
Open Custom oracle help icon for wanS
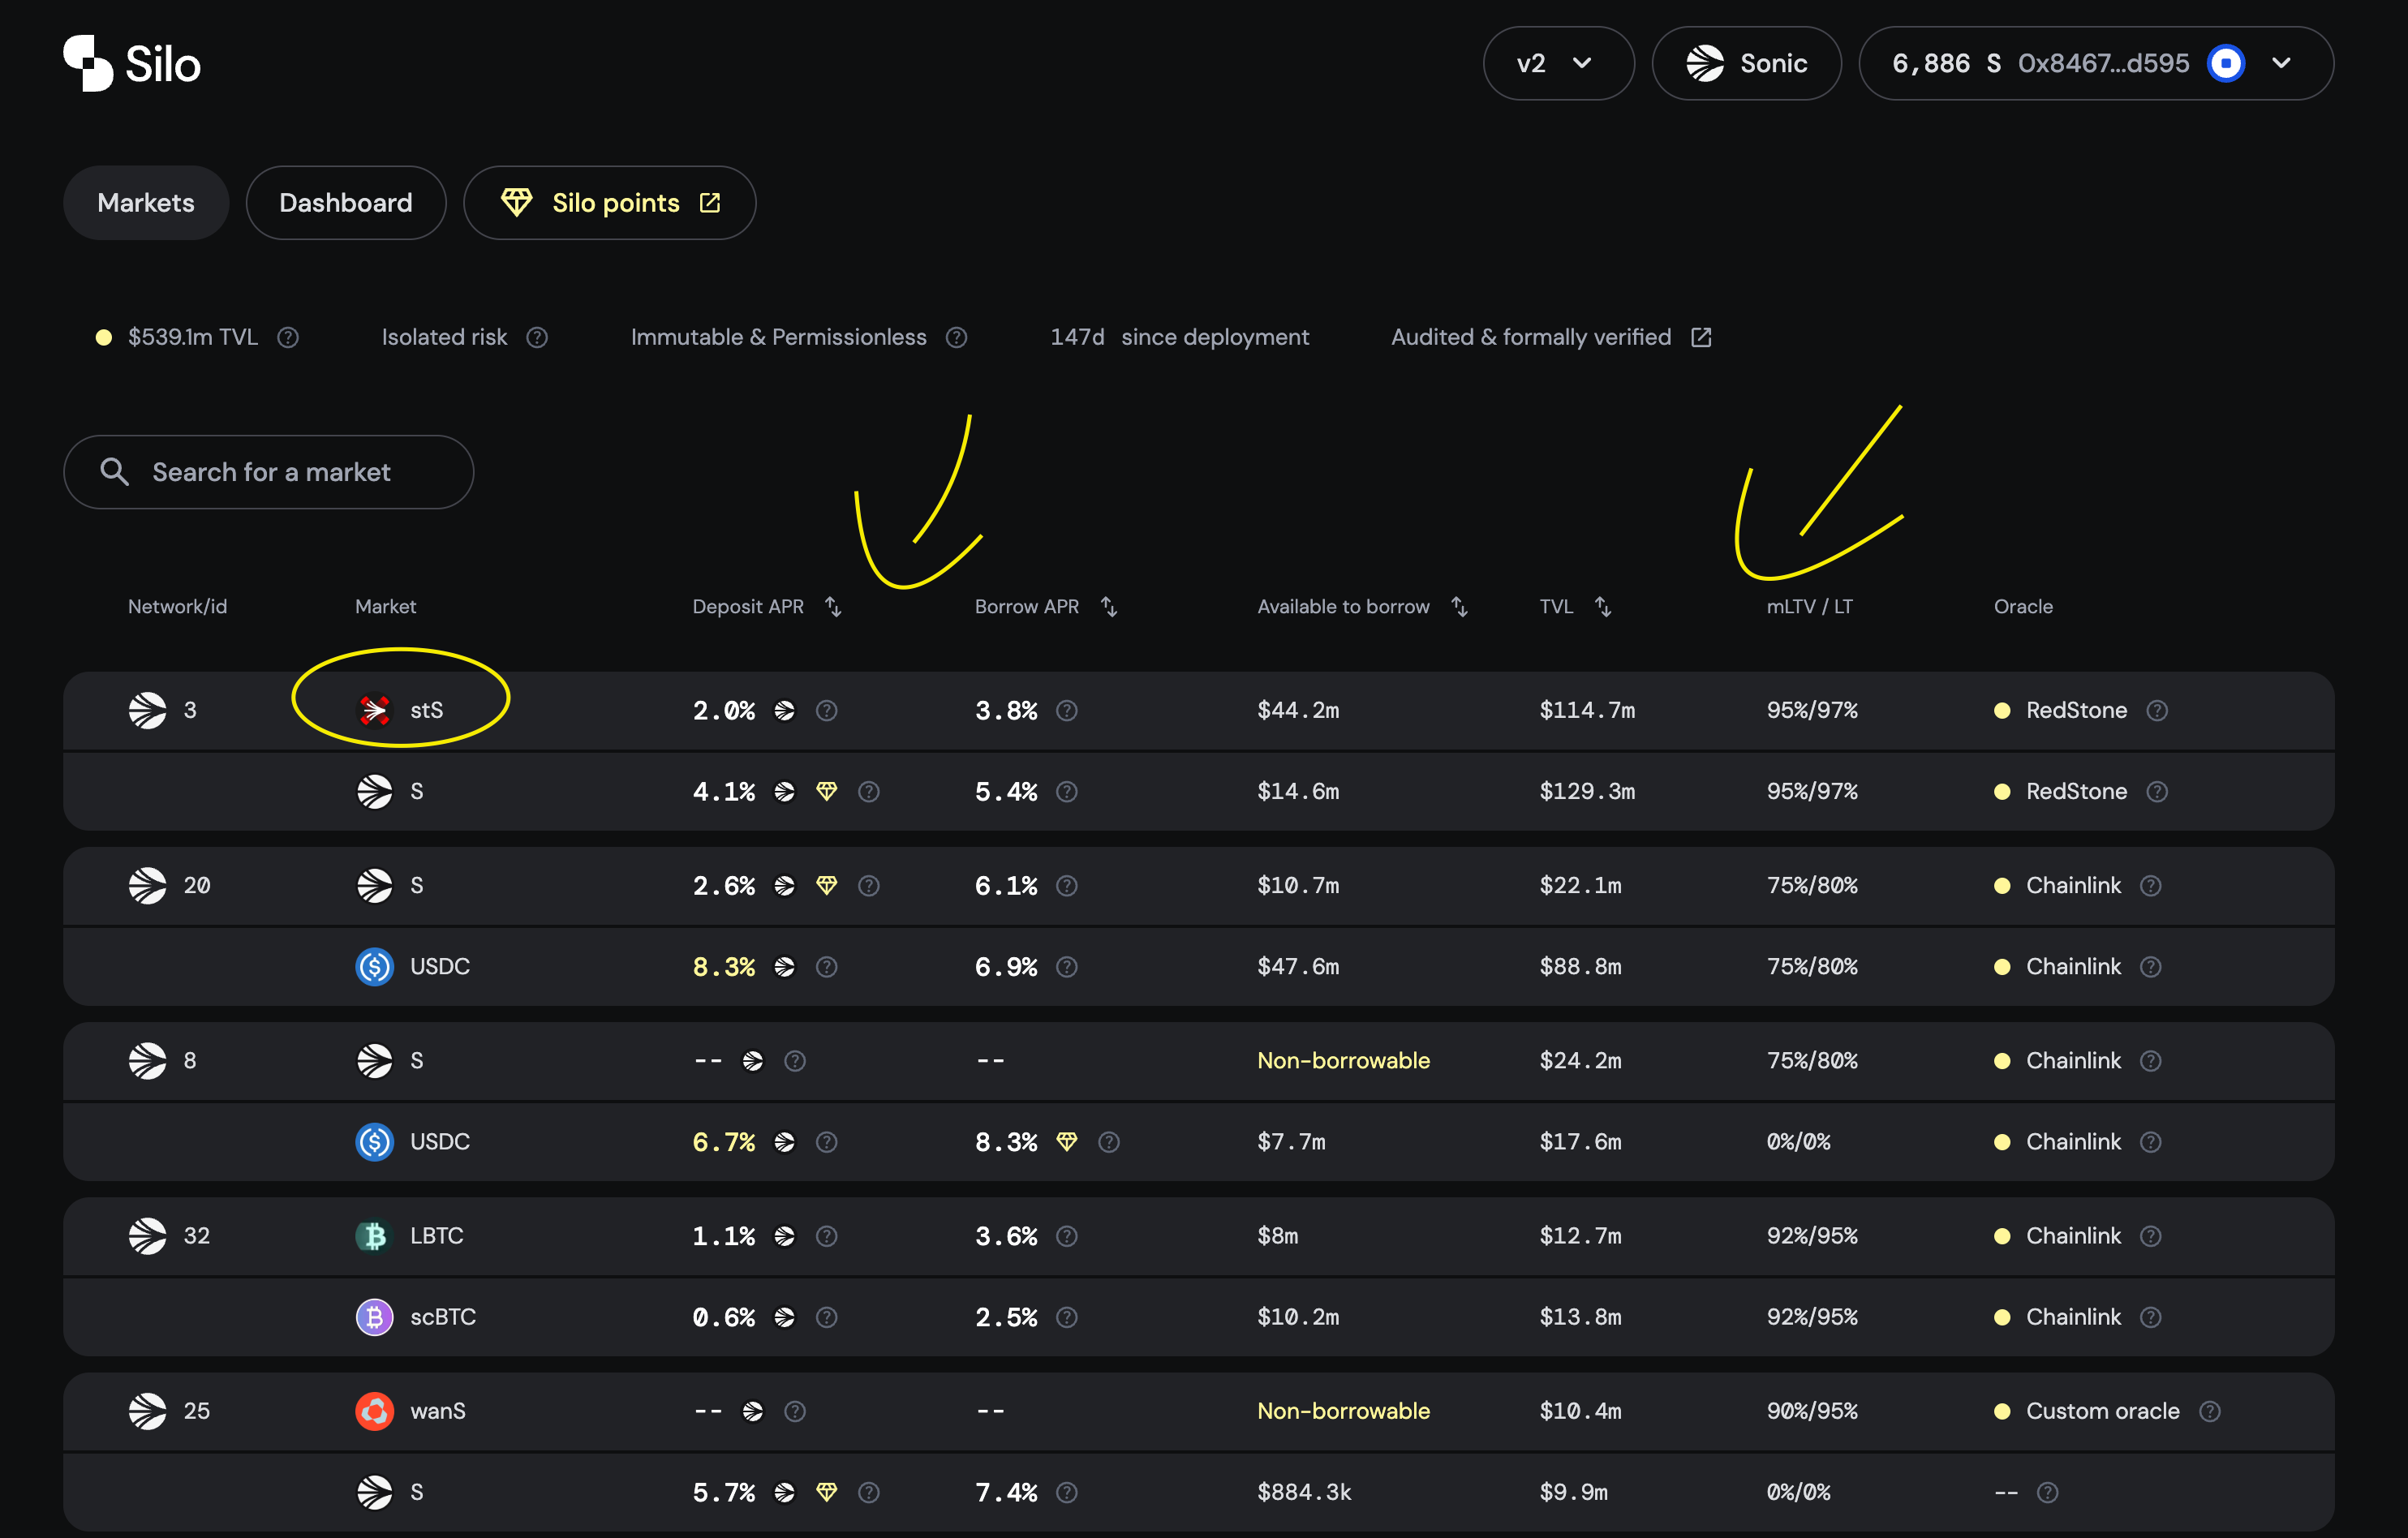2210,1411
